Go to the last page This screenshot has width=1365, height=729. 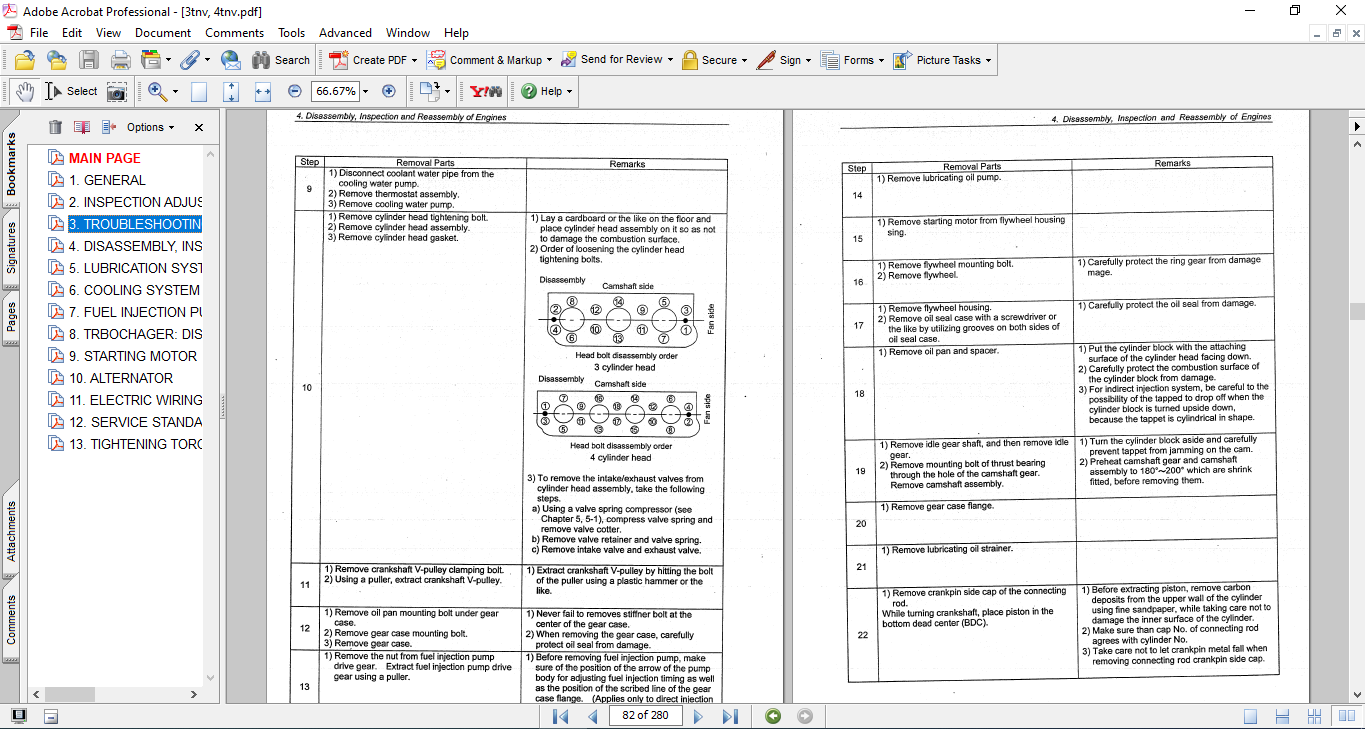click(x=730, y=716)
